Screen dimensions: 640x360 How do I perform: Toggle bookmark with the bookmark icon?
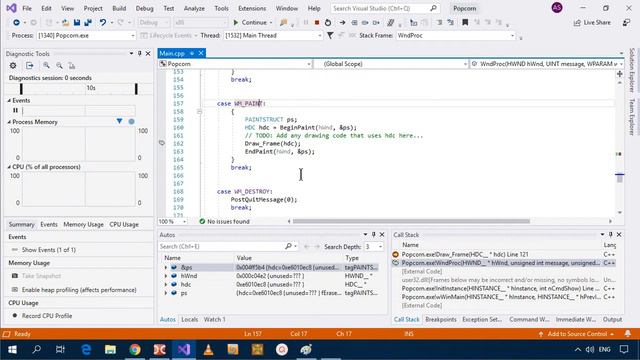(465, 23)
